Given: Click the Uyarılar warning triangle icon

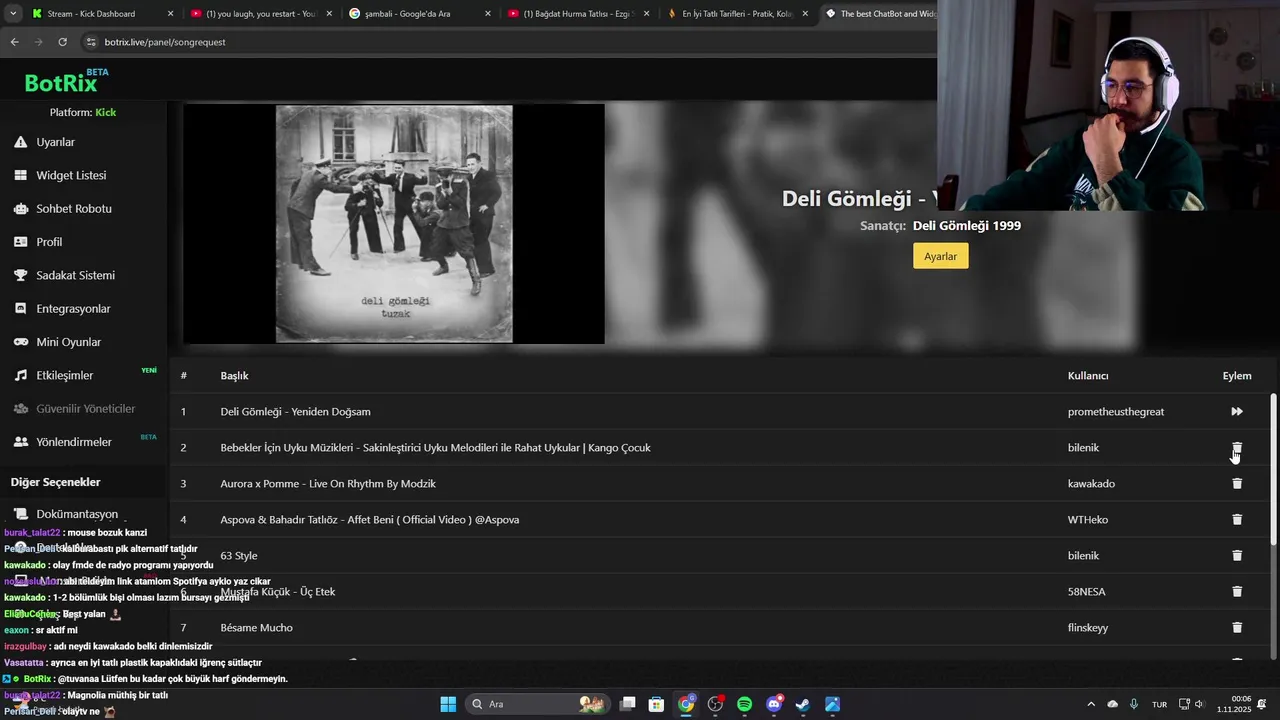Looking at the screenshot, I should coord(20,142).
